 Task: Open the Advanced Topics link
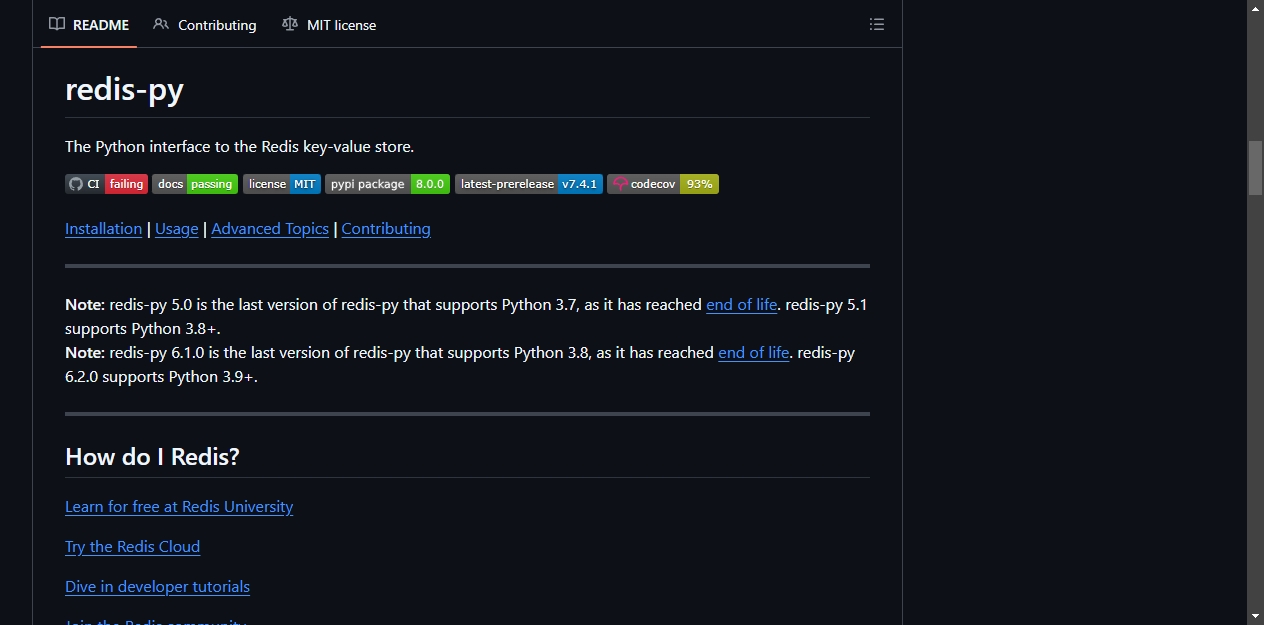[270, 228]
